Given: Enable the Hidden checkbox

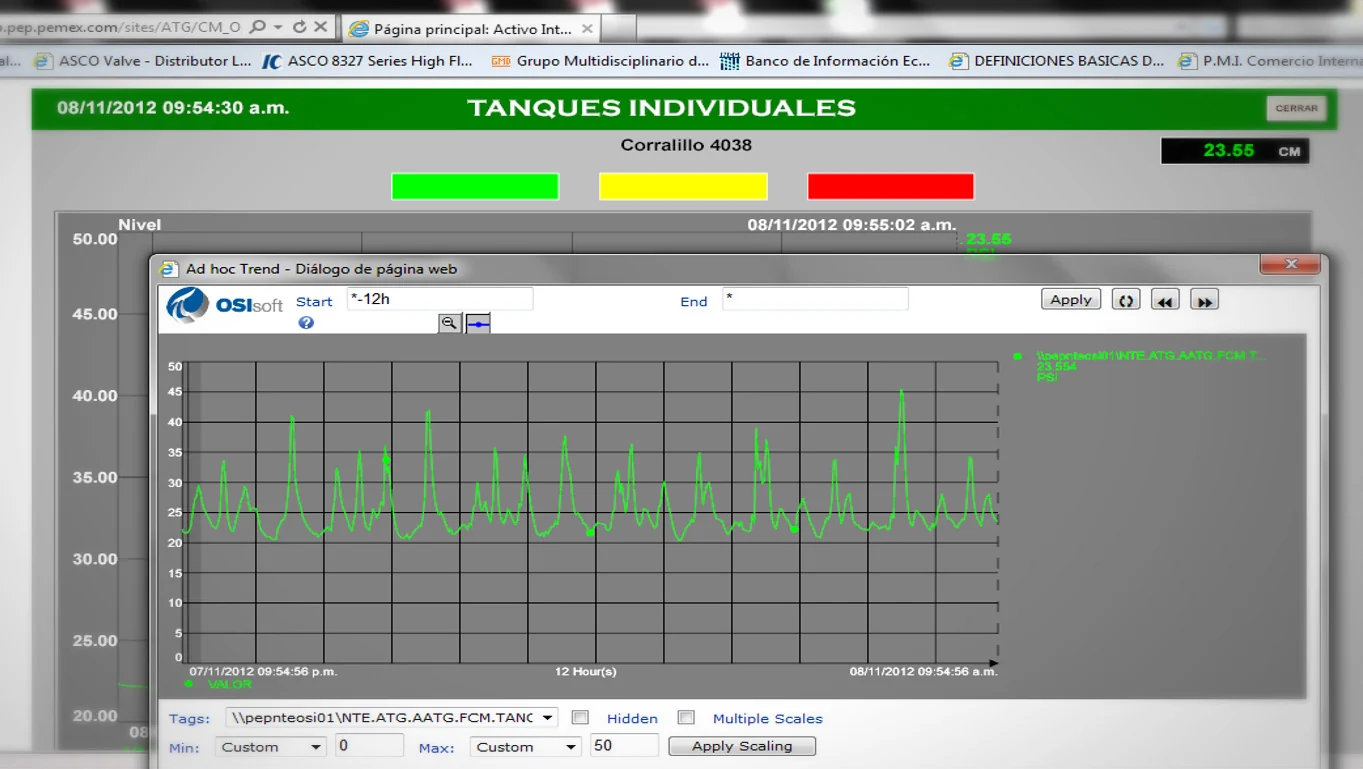Looking at the screenshot, I should click(x=580, y=717).
